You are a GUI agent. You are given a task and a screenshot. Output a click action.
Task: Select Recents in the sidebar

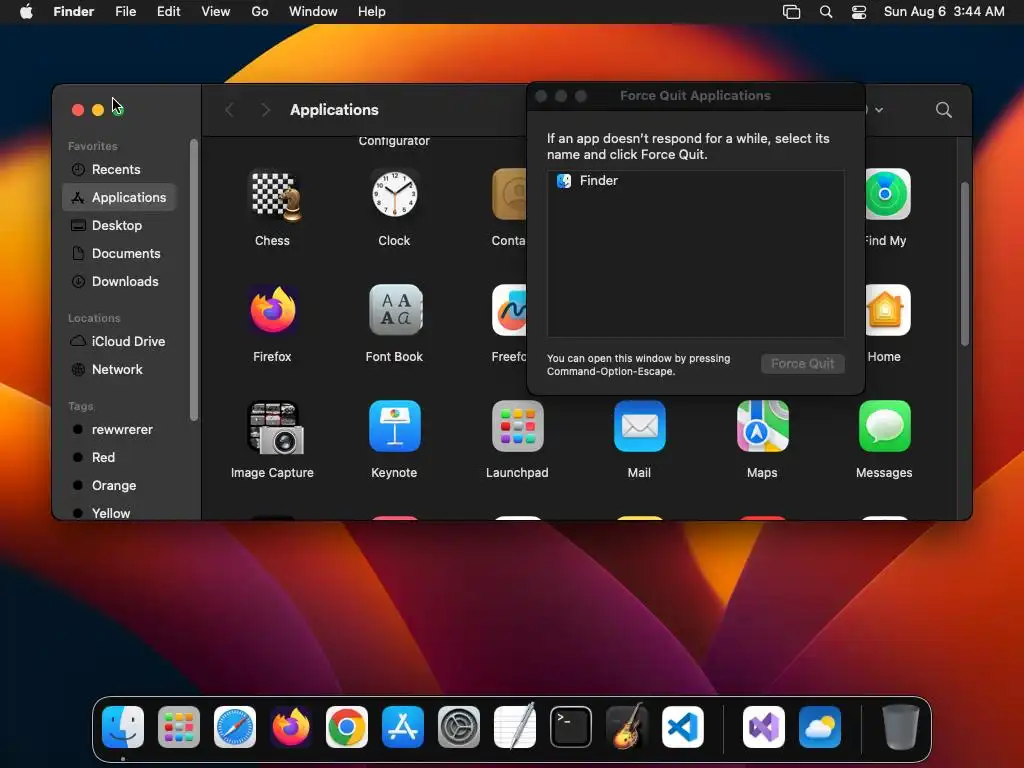pyautogui.click(x=119, y=170)
